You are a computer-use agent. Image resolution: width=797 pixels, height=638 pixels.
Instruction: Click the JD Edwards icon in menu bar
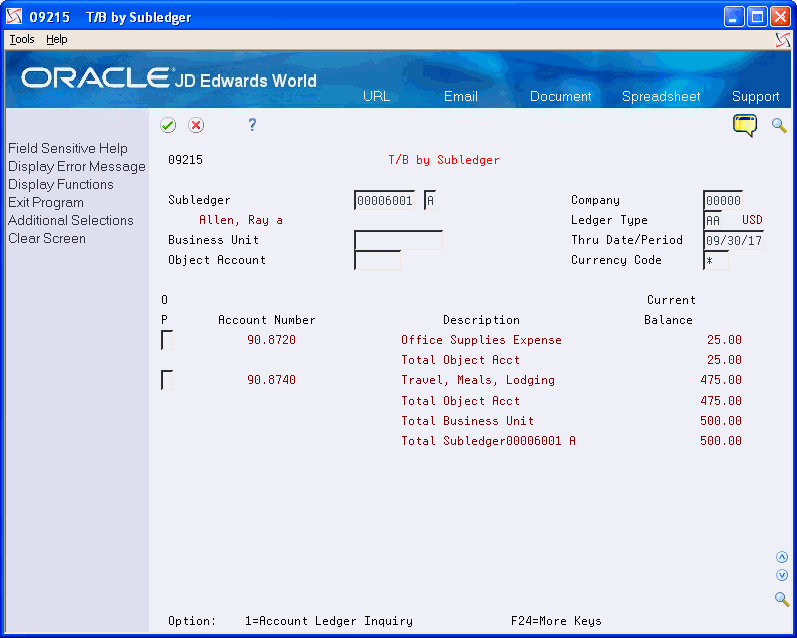(783, 40)
